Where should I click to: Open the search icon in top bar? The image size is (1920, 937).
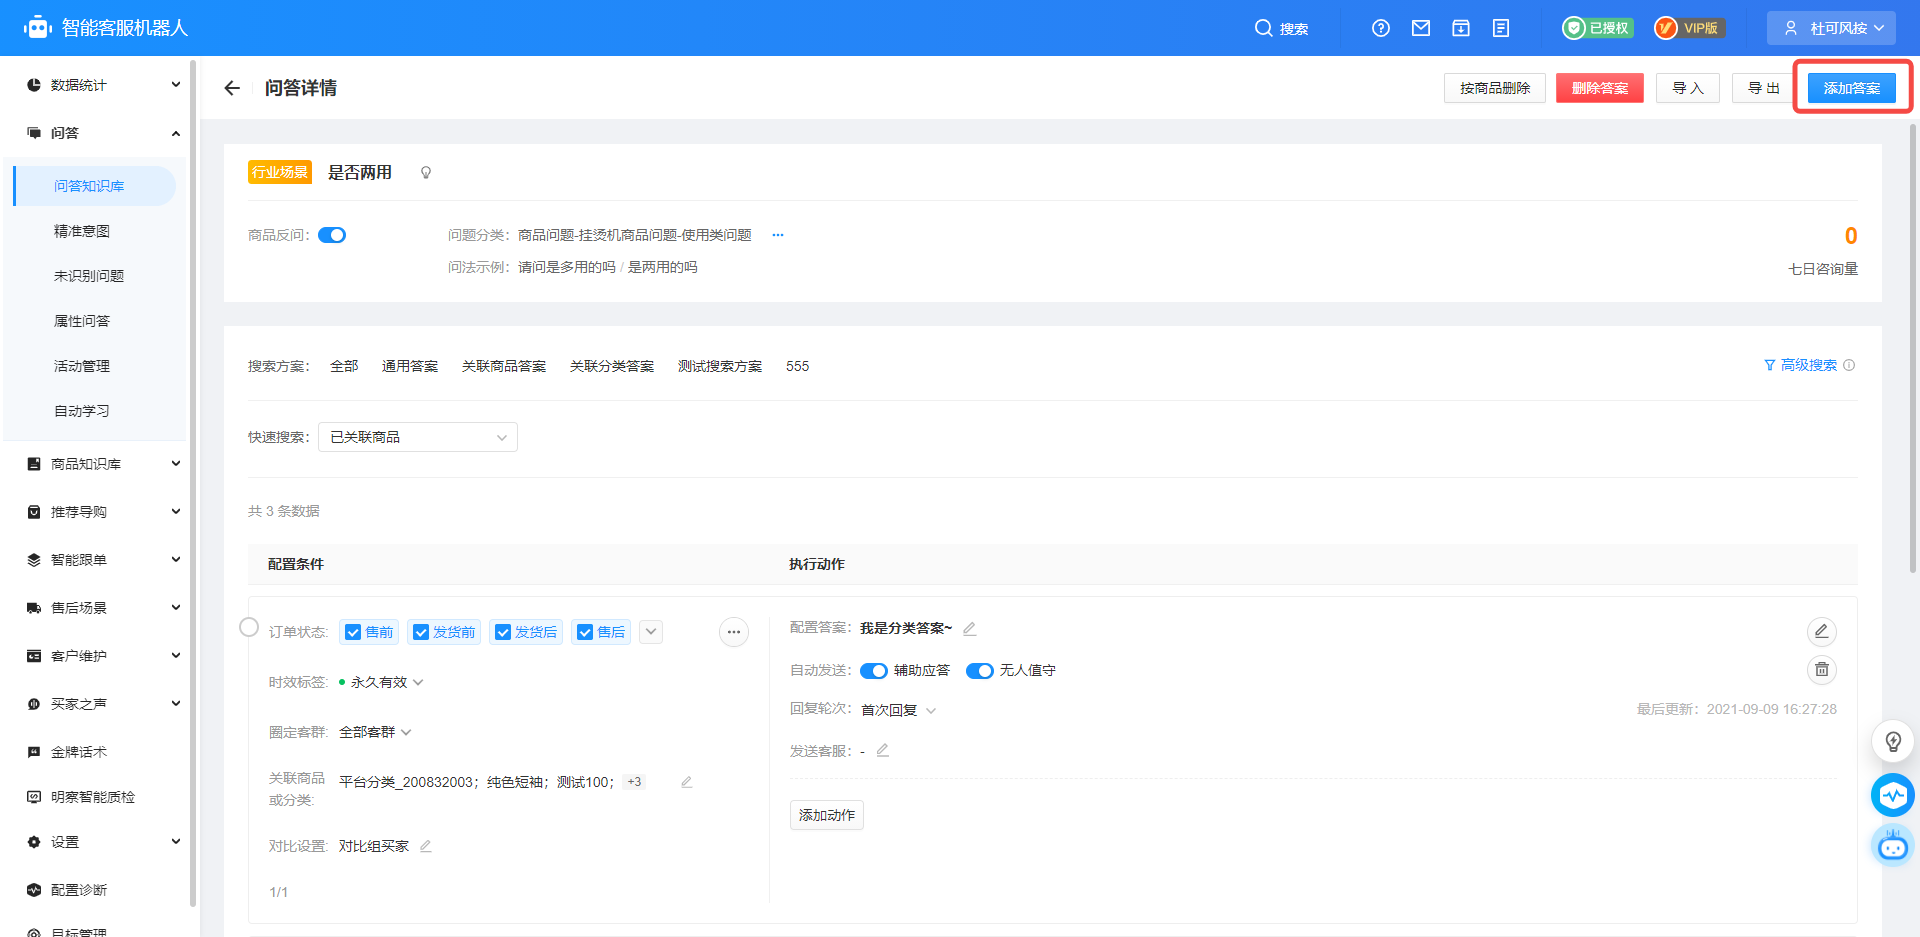pos(1263,28)
